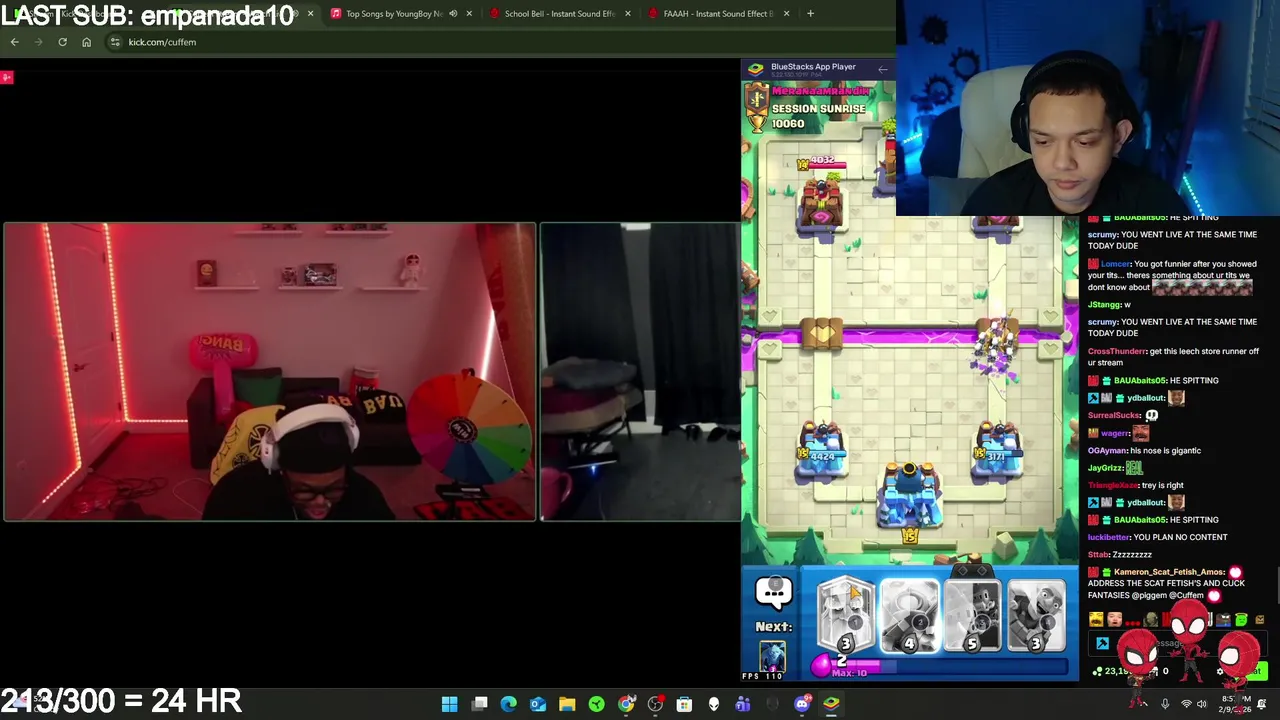Go forward in the browser

tap(38, 42)
